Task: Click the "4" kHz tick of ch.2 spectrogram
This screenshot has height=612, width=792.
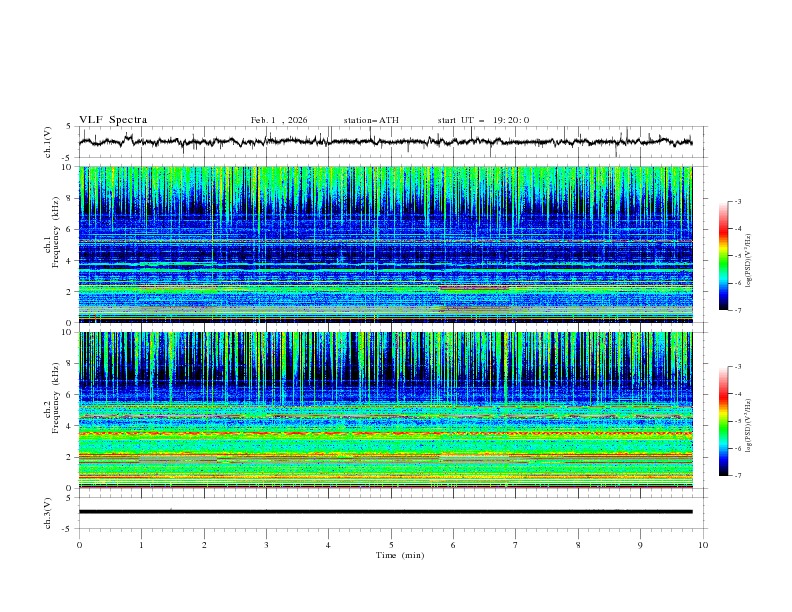Action: 70,426
